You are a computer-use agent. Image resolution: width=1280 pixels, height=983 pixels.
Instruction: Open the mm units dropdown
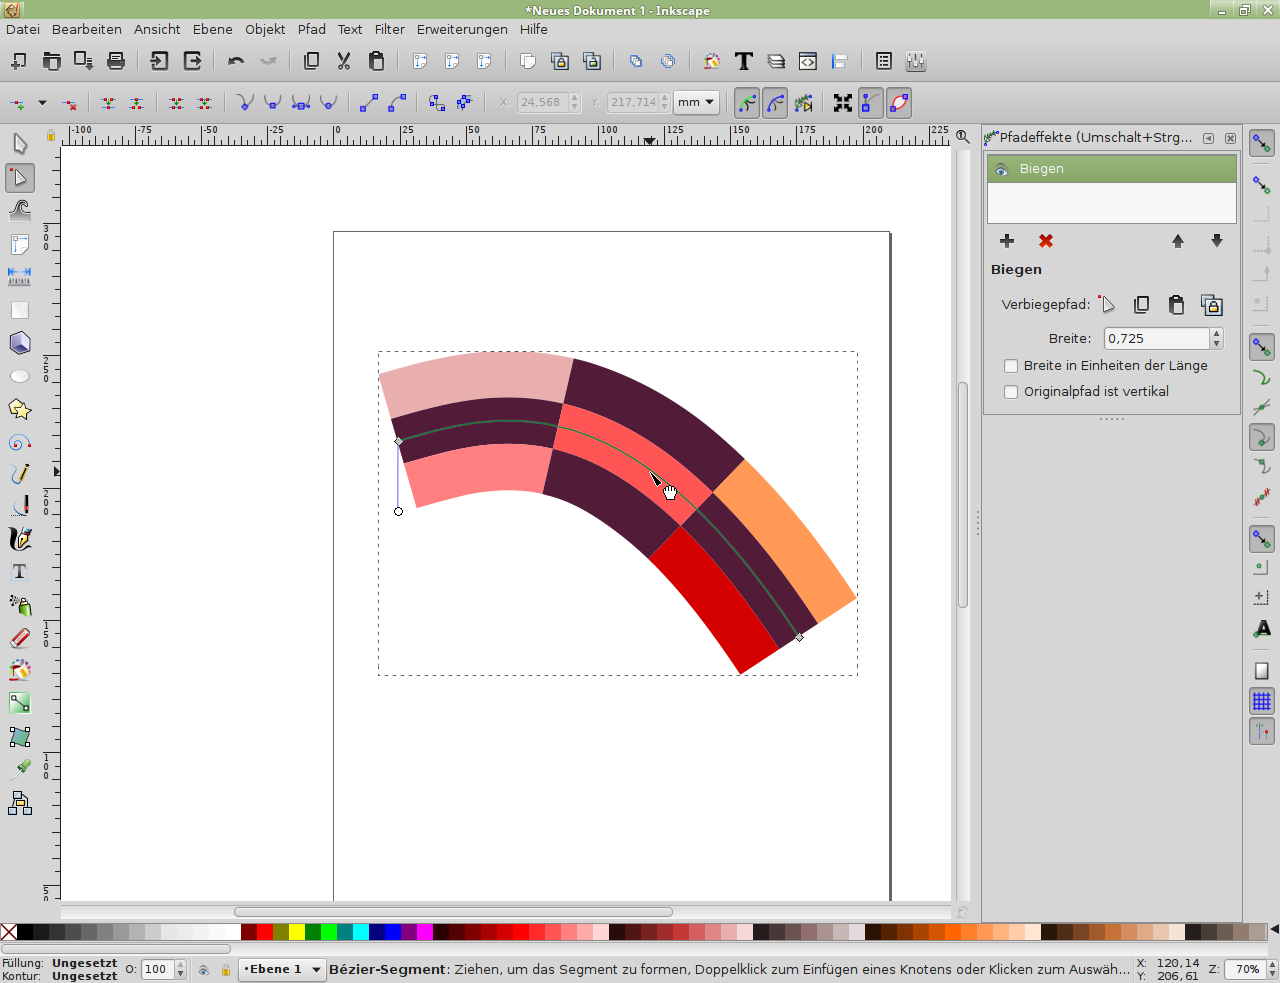tap(696, 102)
